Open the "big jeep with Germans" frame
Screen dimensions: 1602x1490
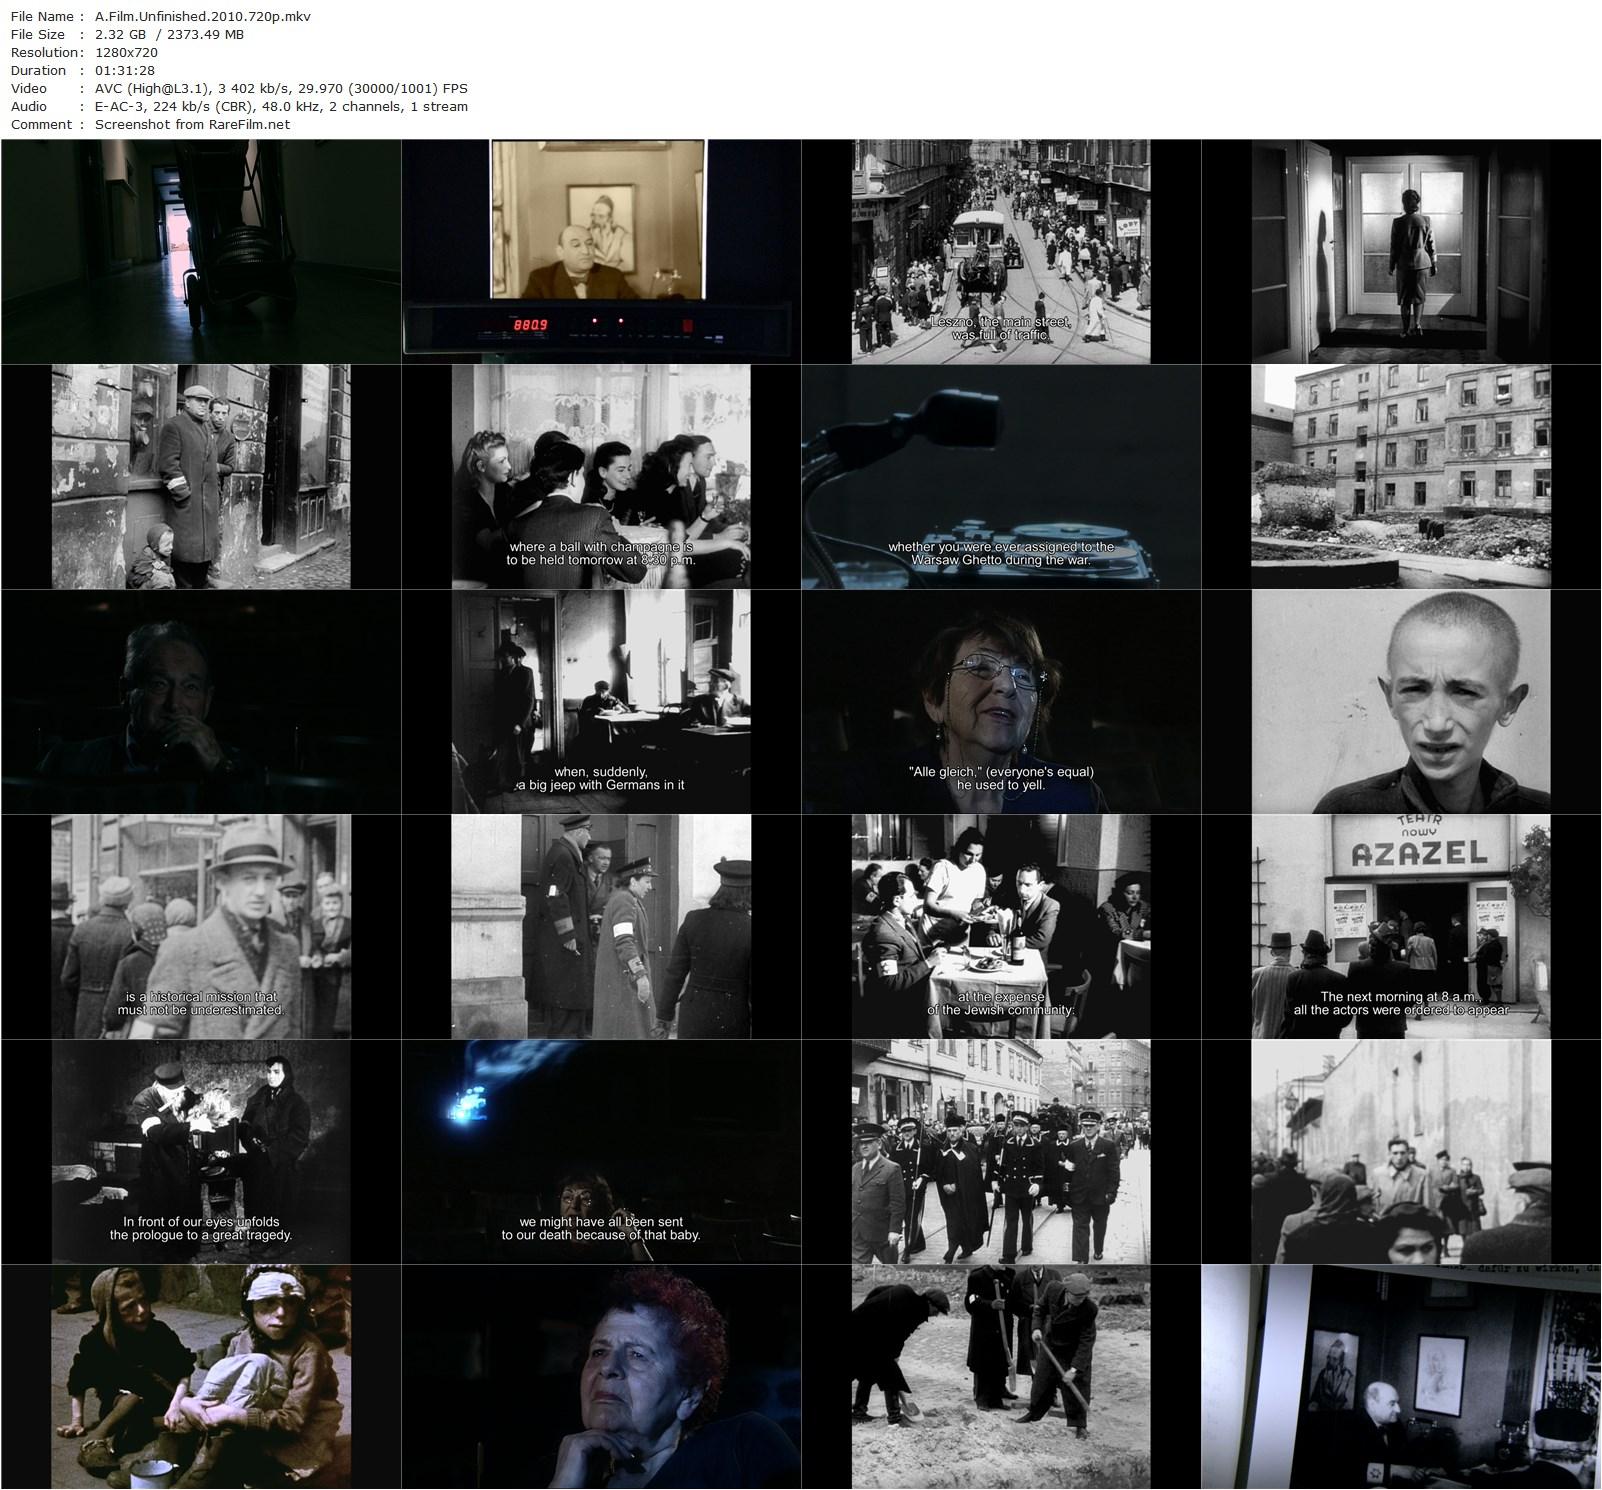(x=600, y=701)
